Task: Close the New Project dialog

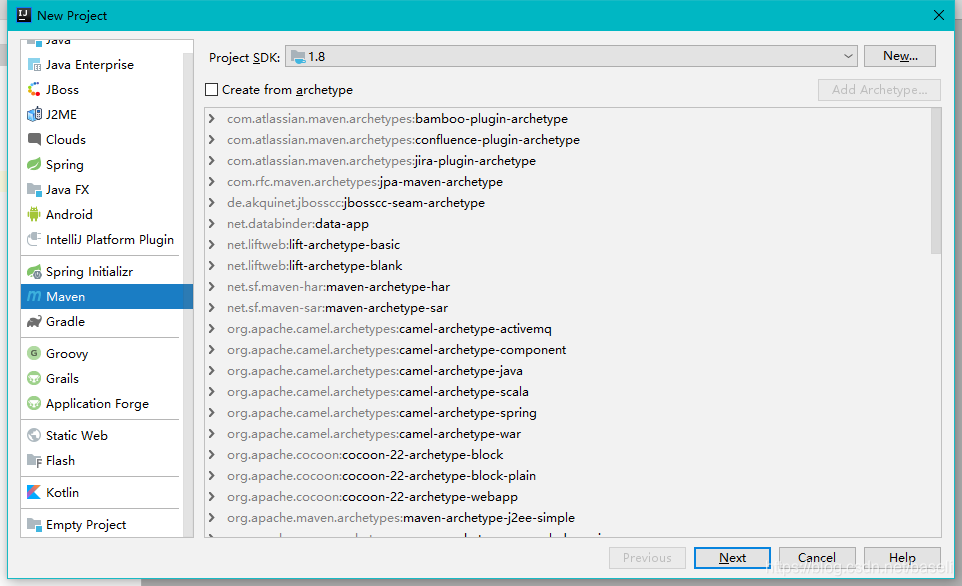Action: (x=939, y=15)
